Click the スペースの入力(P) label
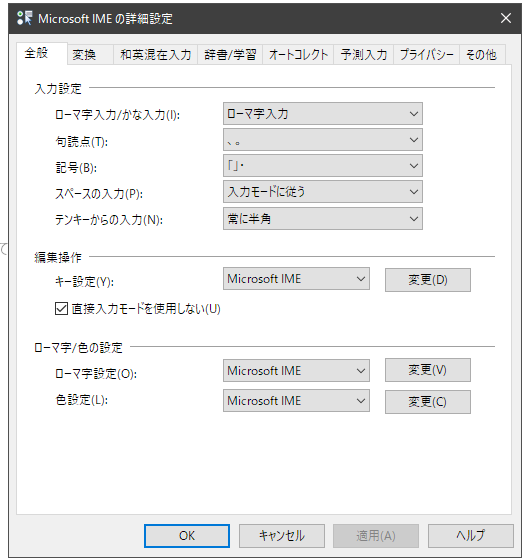The width and height of the screenshot is (531, 559). coord(99,194)
